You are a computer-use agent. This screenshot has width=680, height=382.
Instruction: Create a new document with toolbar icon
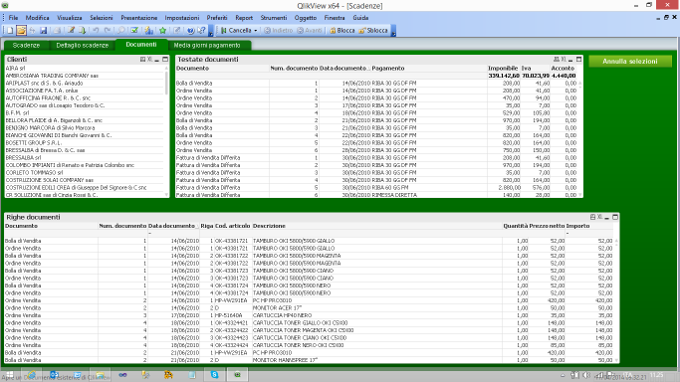pyautogui.click(x=10, y=31)
